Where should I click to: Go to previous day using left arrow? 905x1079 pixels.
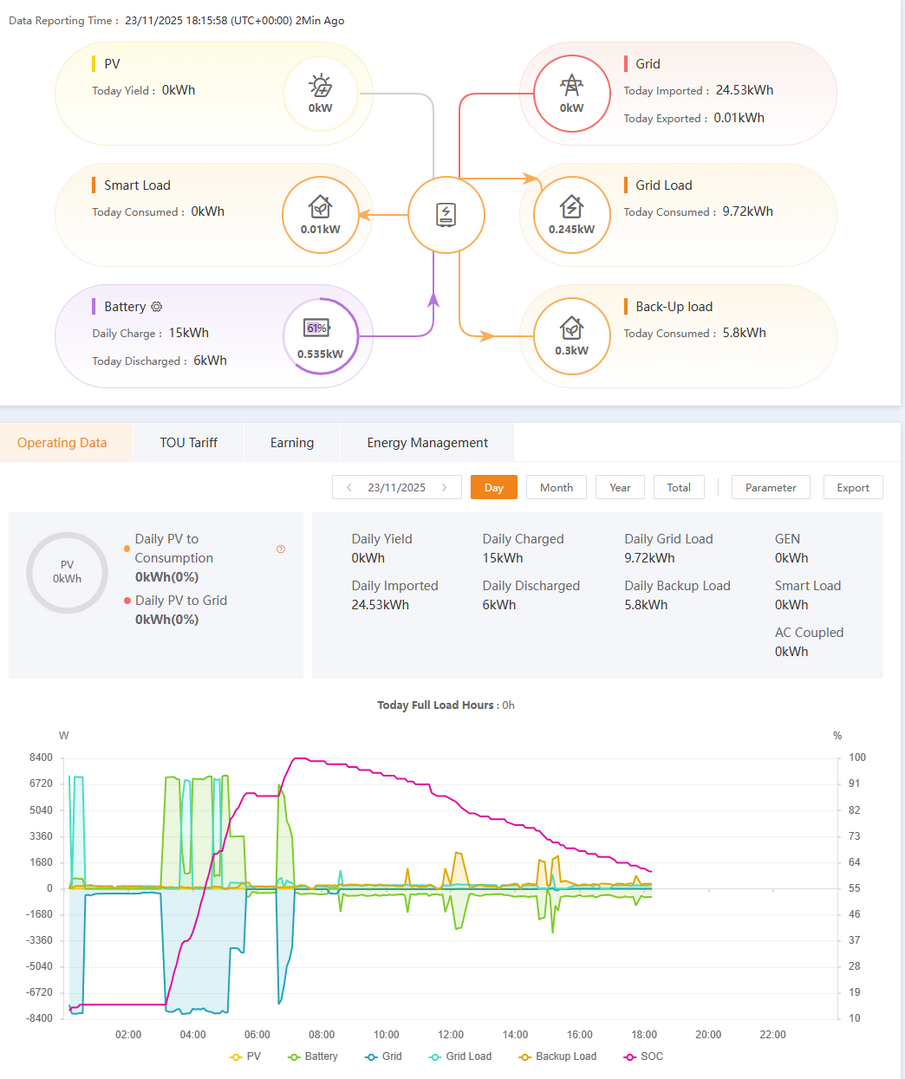349,488
